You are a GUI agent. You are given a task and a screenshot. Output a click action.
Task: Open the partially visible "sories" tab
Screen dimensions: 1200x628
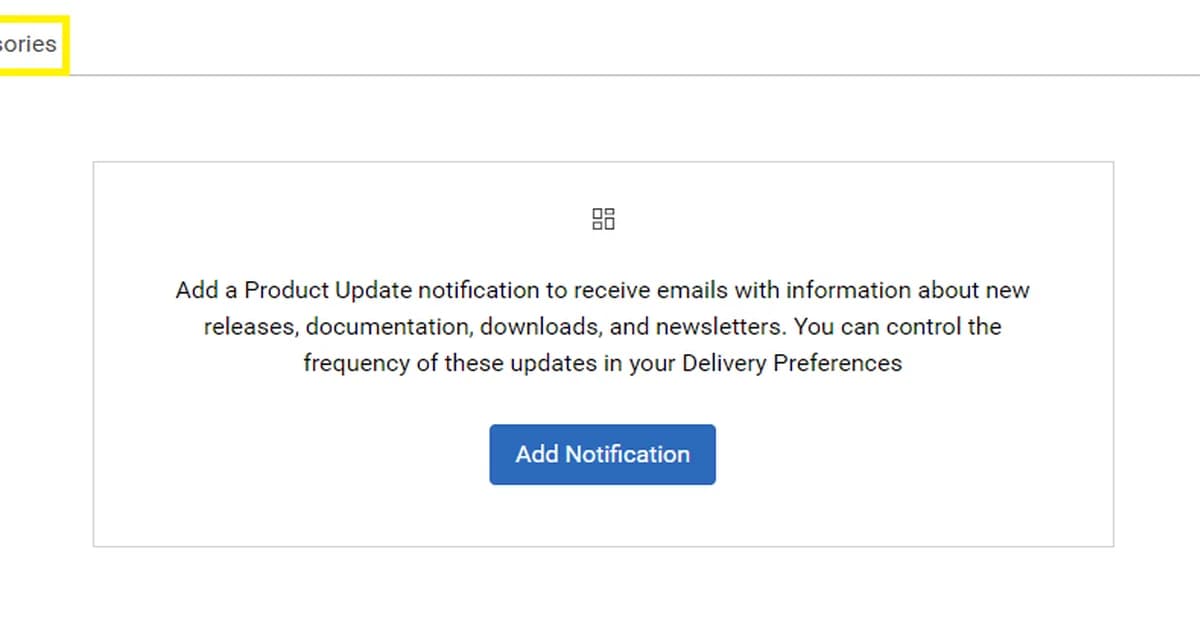coord(29,44)
